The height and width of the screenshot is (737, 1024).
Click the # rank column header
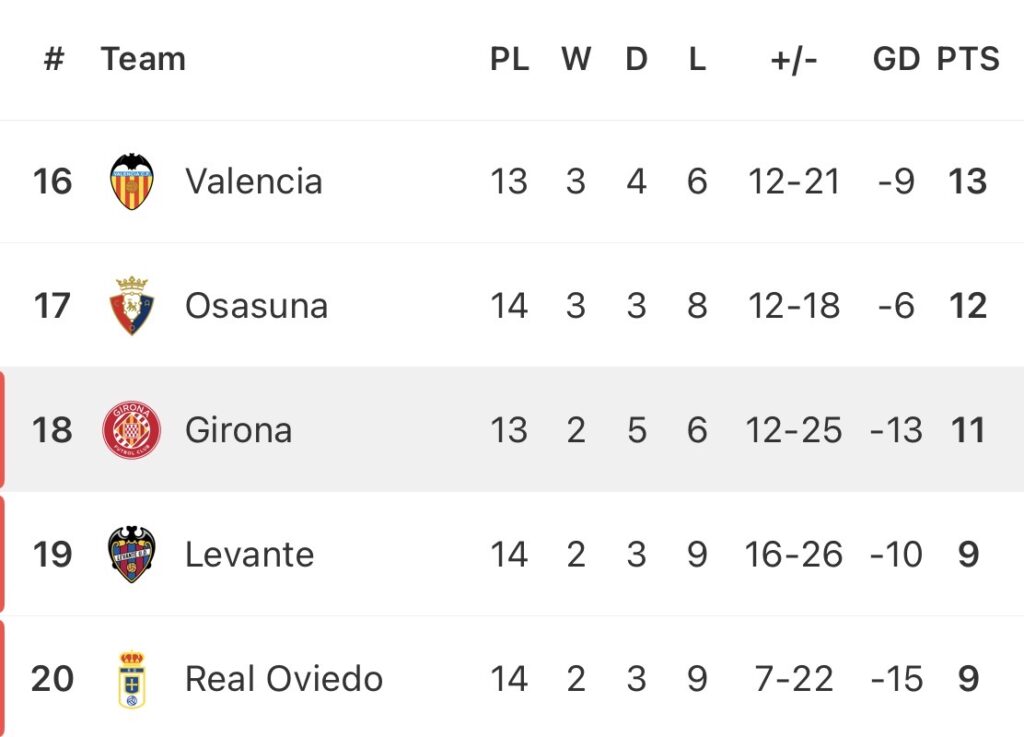54,59
